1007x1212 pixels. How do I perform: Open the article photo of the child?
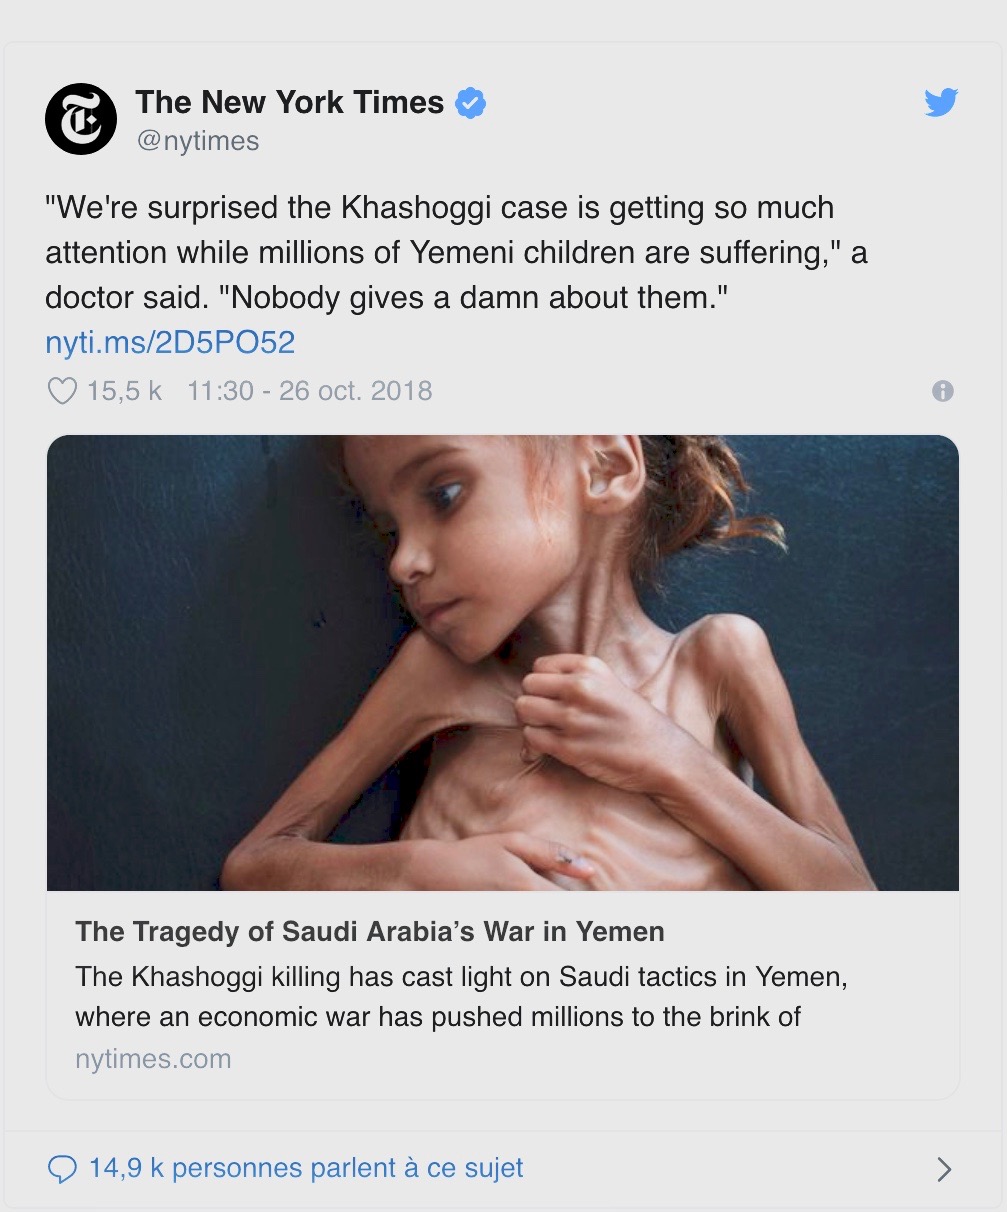(x=503, y=662)
